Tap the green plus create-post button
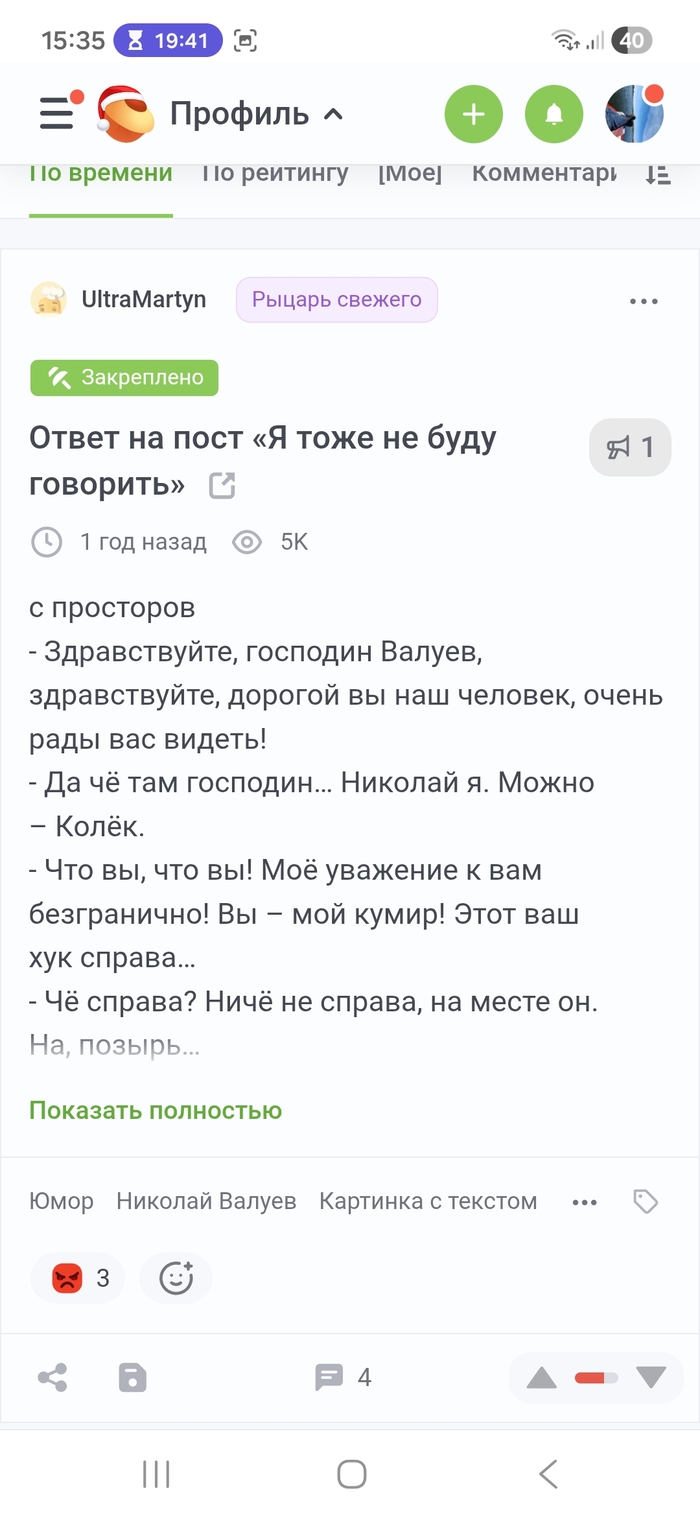The image size is (700, 1517). coord(473,114)
